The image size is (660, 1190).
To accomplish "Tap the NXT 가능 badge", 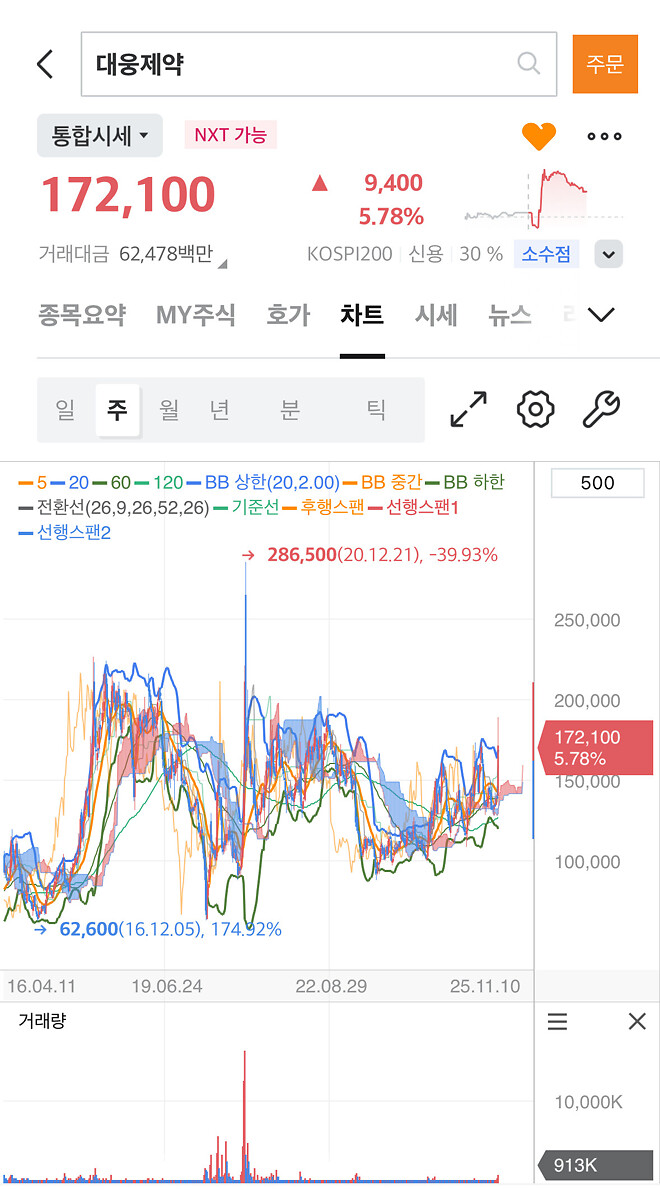I will pyautogui.click(x=231, y=135).
